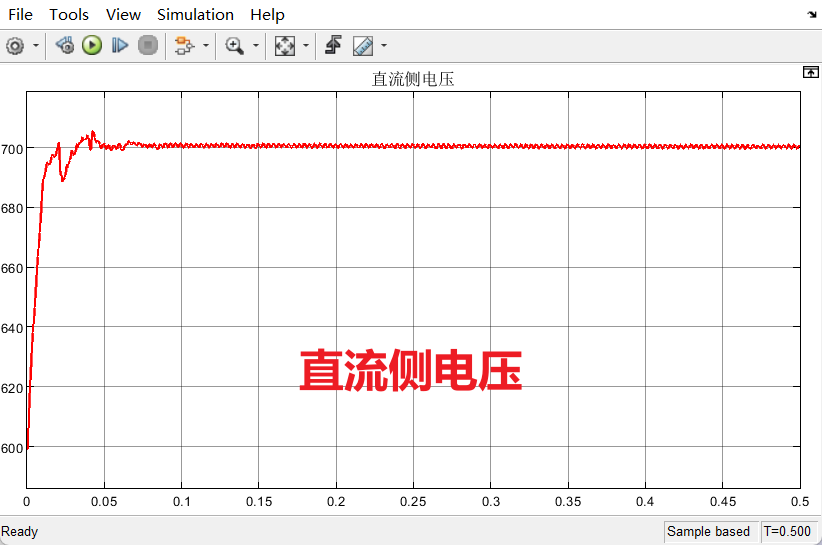Open scope configuration properties gear icon
This screenshot has width=822, height=545.
pos(15,46)
